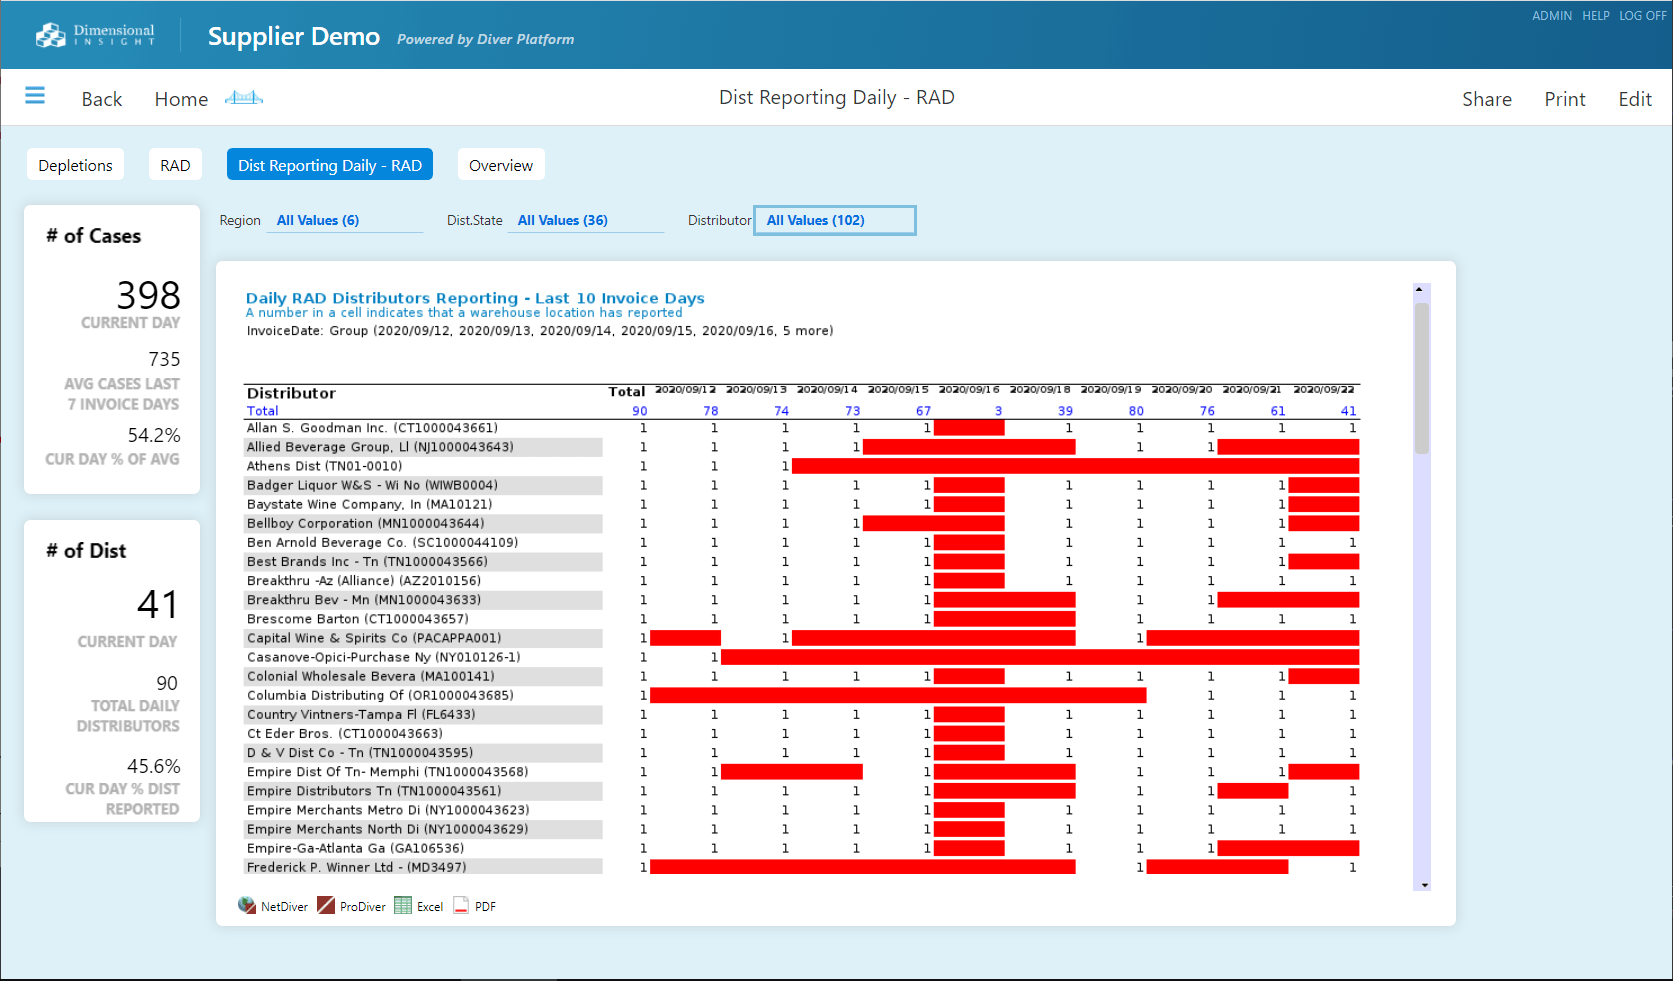Open the hamburger menu icon
The image size is (1673, 981).
click(x=35, y=95)
